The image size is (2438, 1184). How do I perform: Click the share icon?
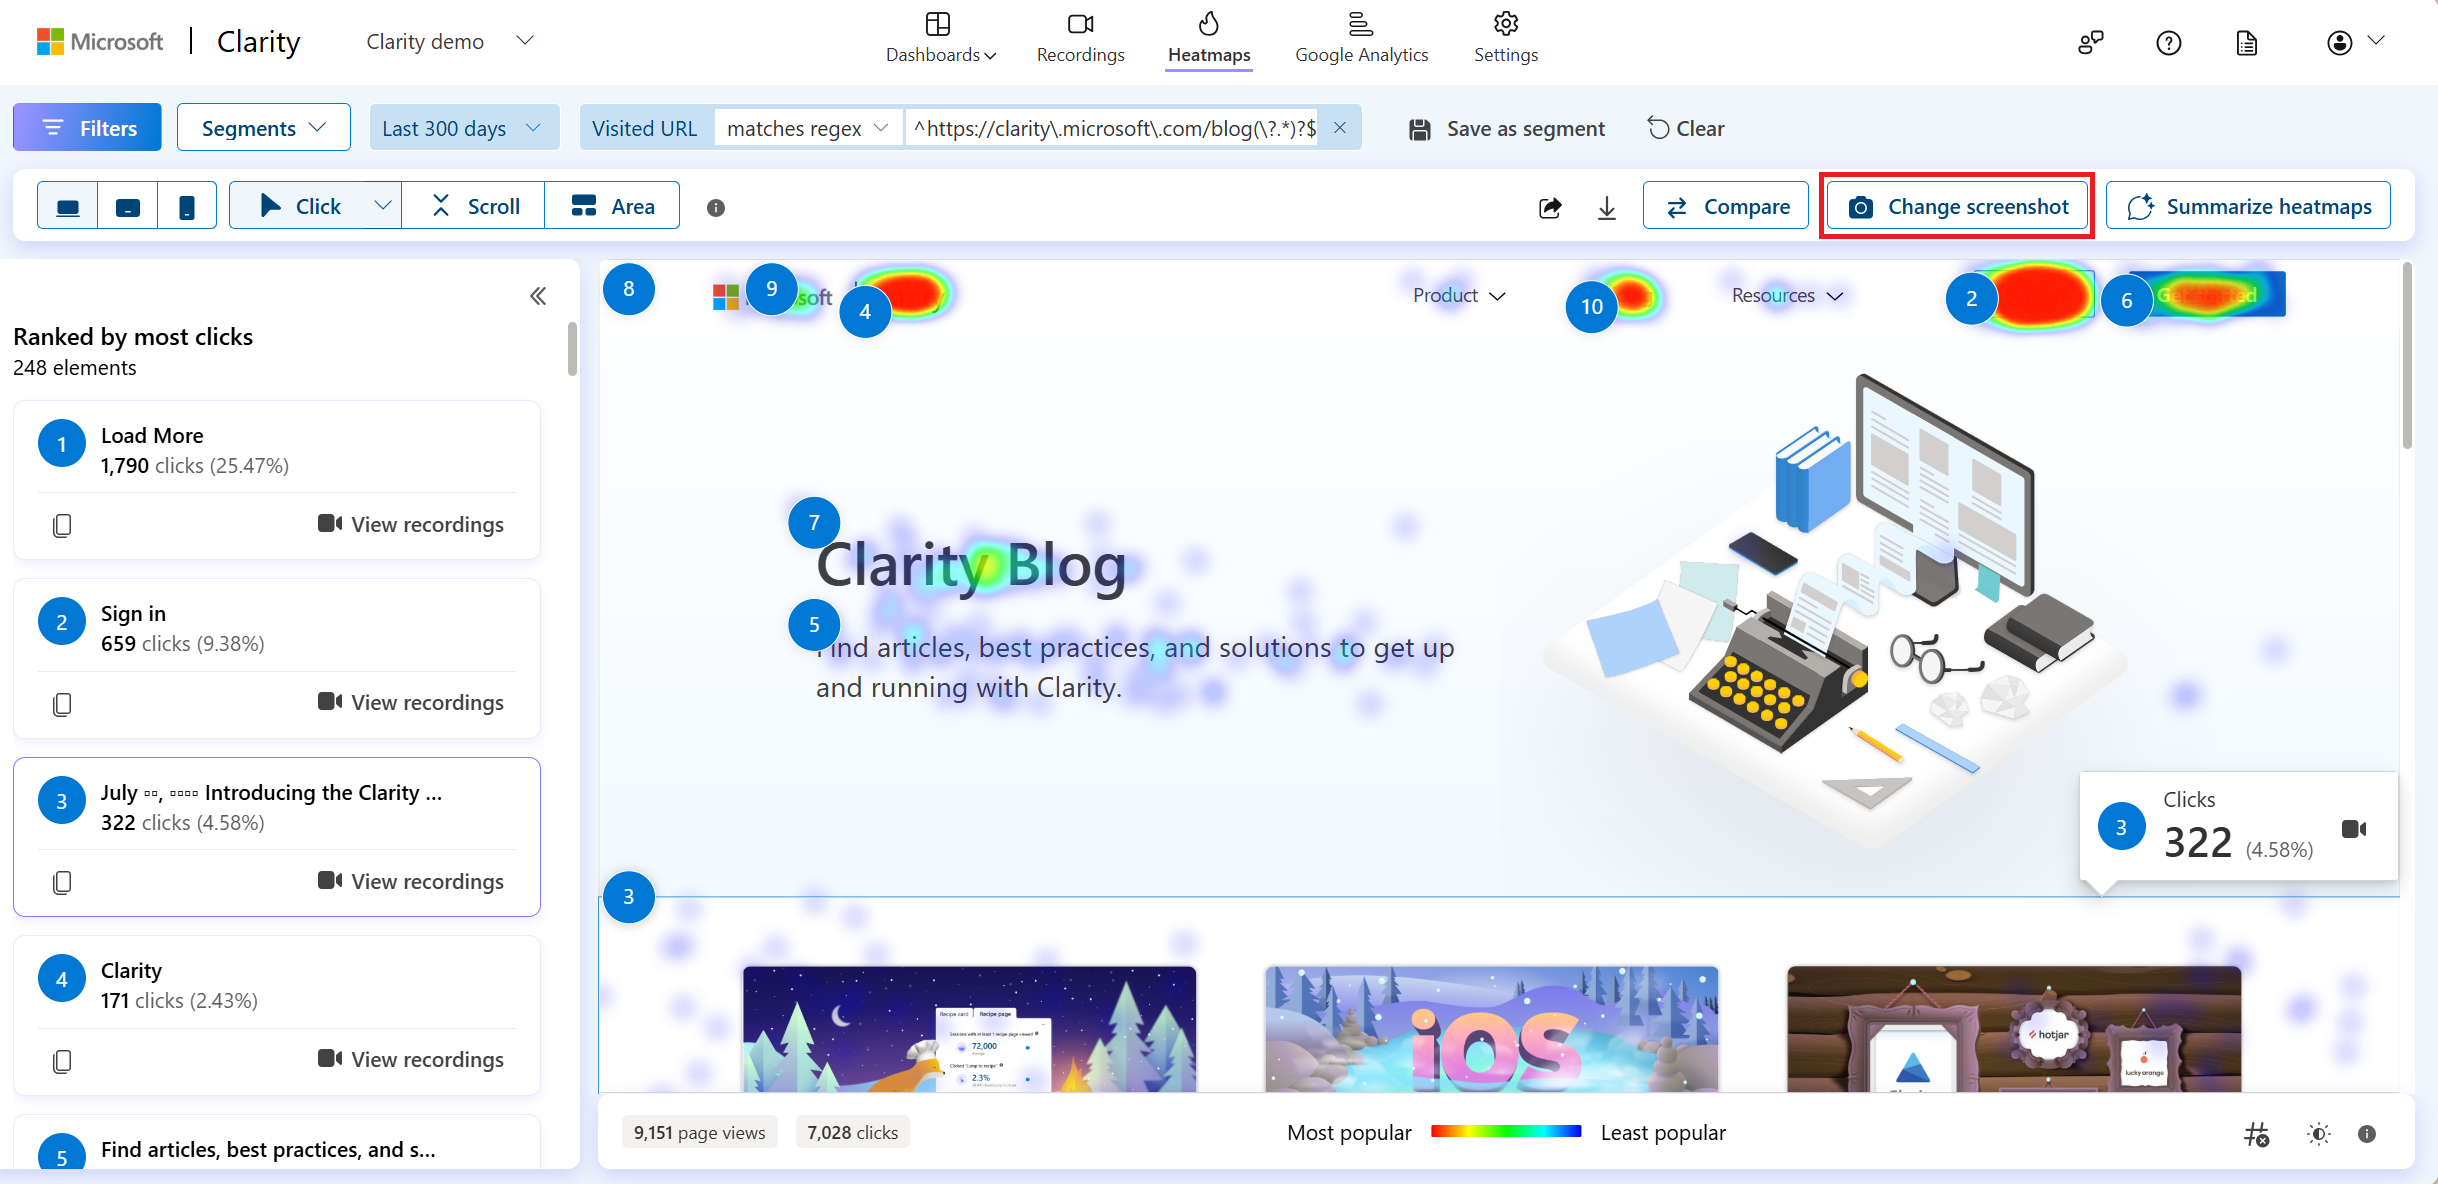point(1549,205)
